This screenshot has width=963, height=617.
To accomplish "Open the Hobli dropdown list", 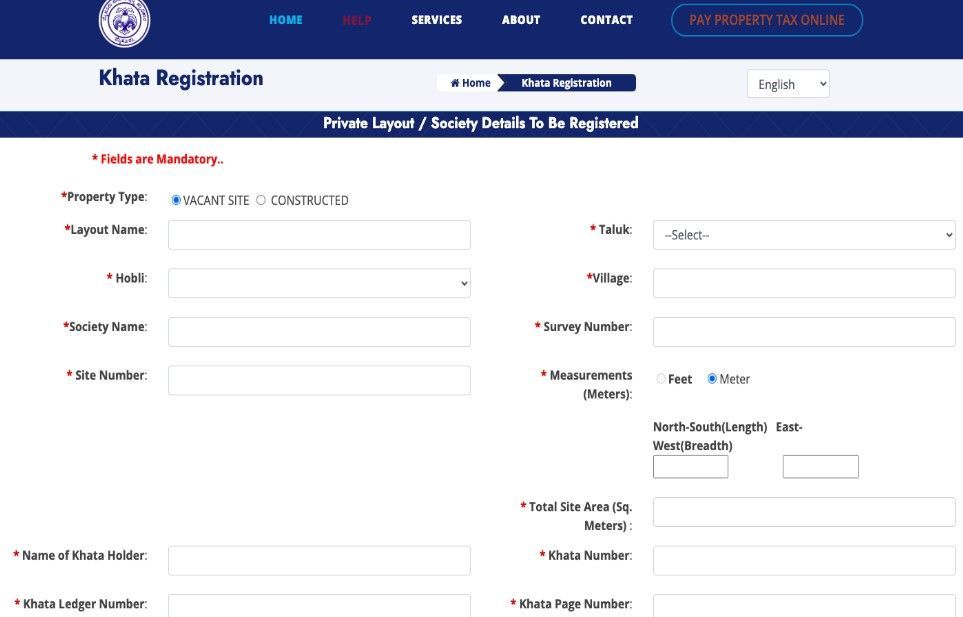I will pos(319,283).
